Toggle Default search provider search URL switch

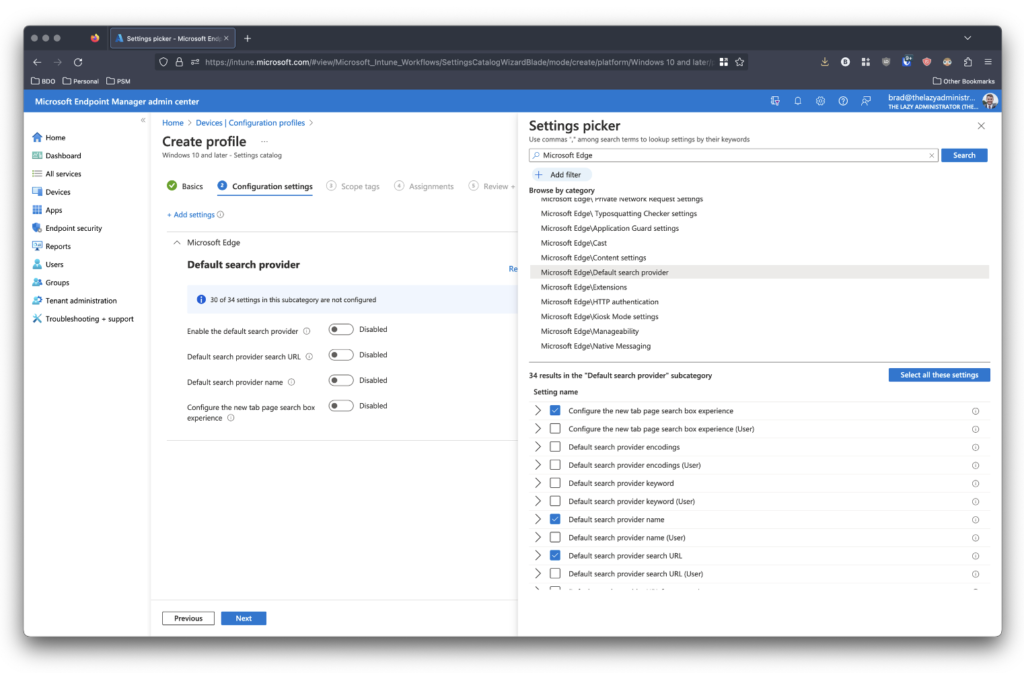click(x=341, y=355)
